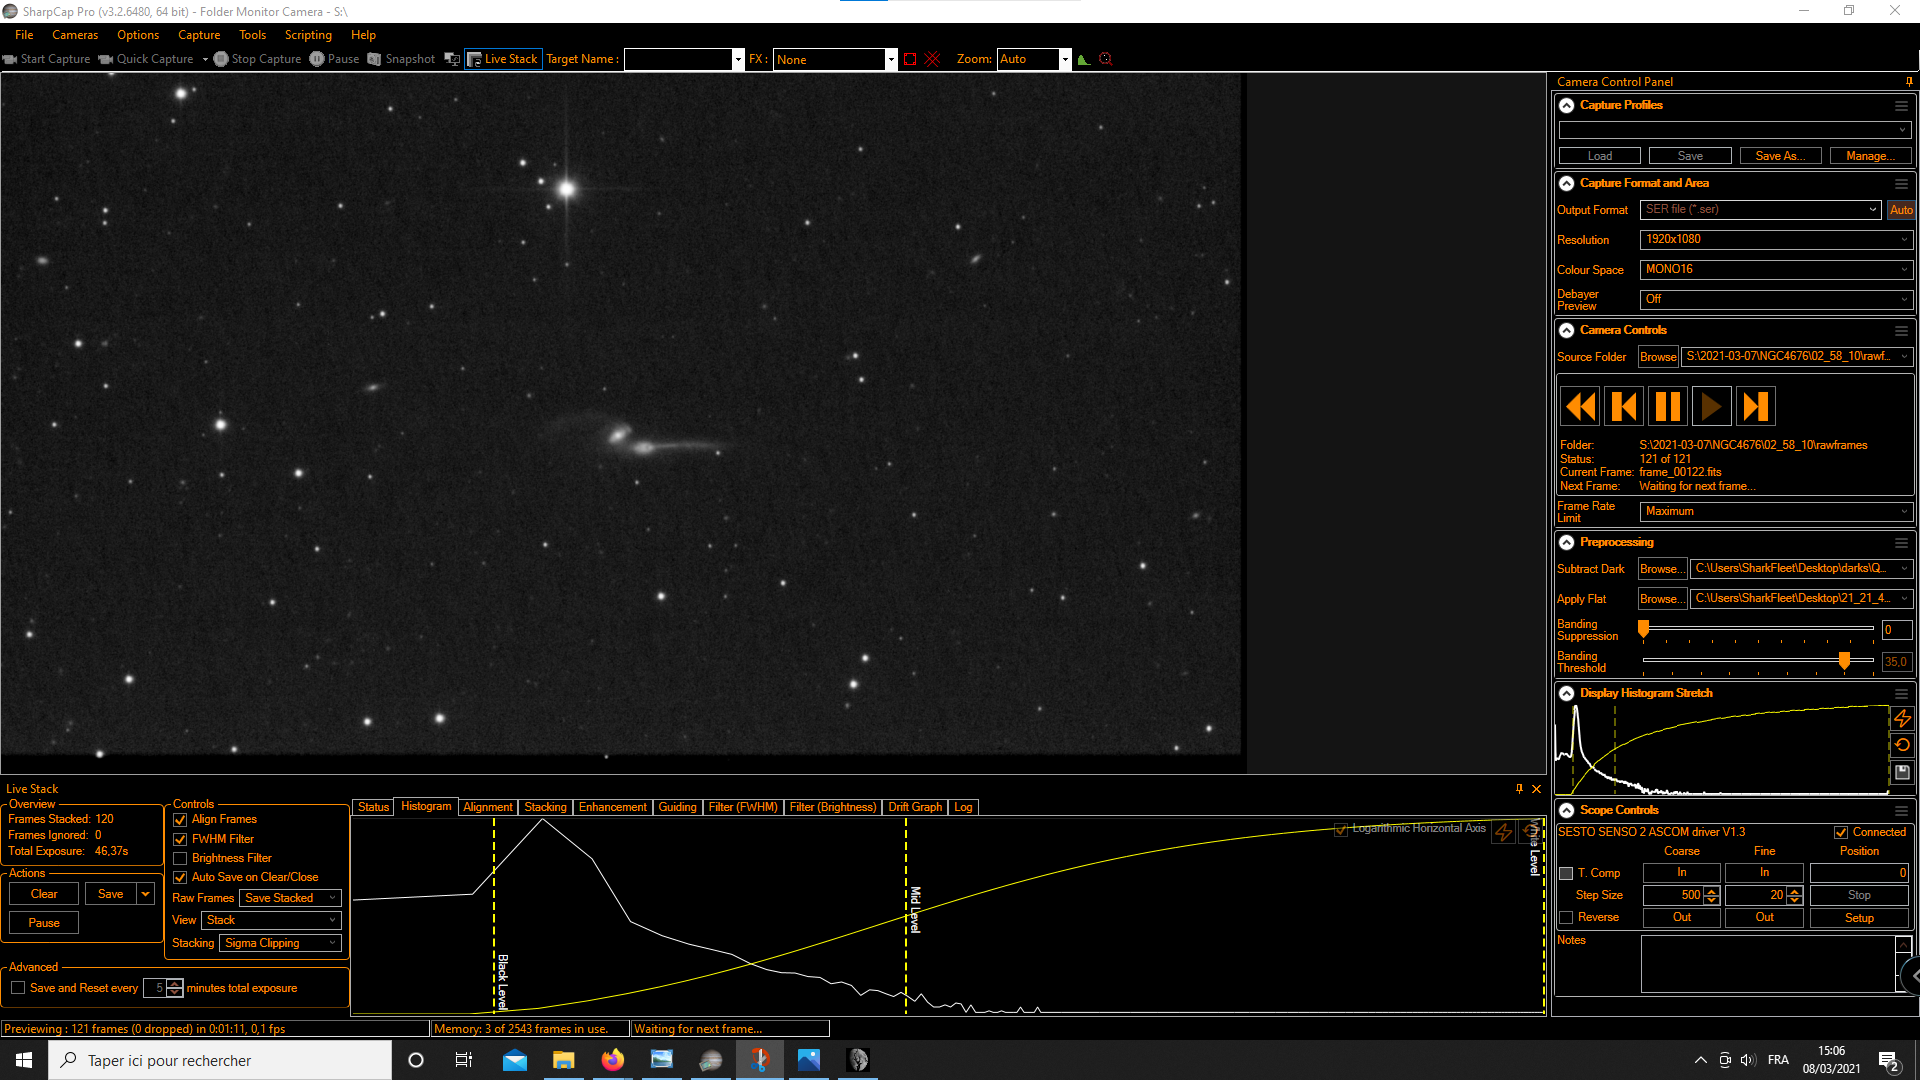This screenshot has height=1080, width=1920.
Task: Click Save As in Capture Profiles
Action: (x=1780, y=156)
